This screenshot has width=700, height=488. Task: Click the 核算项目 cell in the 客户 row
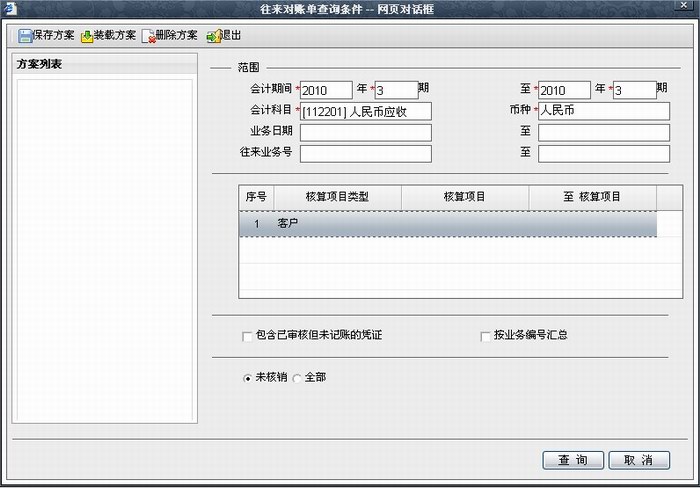[x=465, y=224]
